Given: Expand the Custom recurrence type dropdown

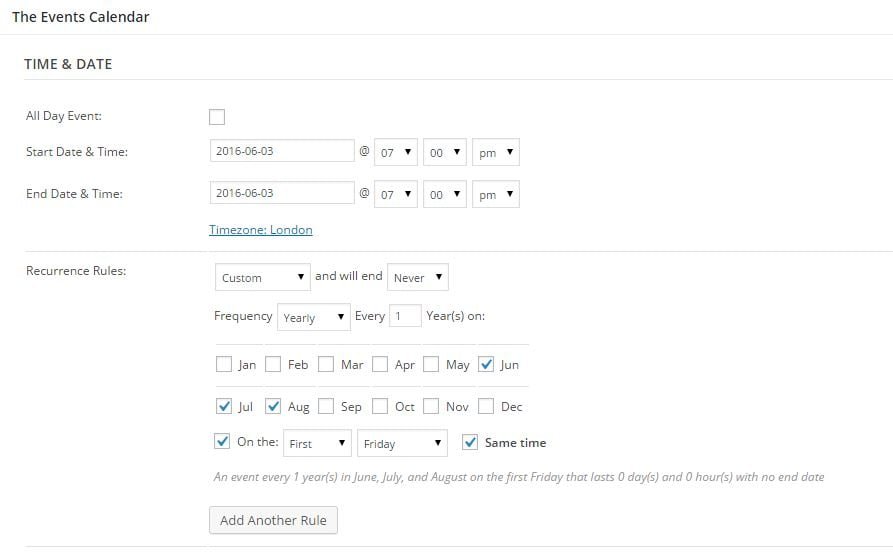Looking at the screenshot, I should click(262, 277).
